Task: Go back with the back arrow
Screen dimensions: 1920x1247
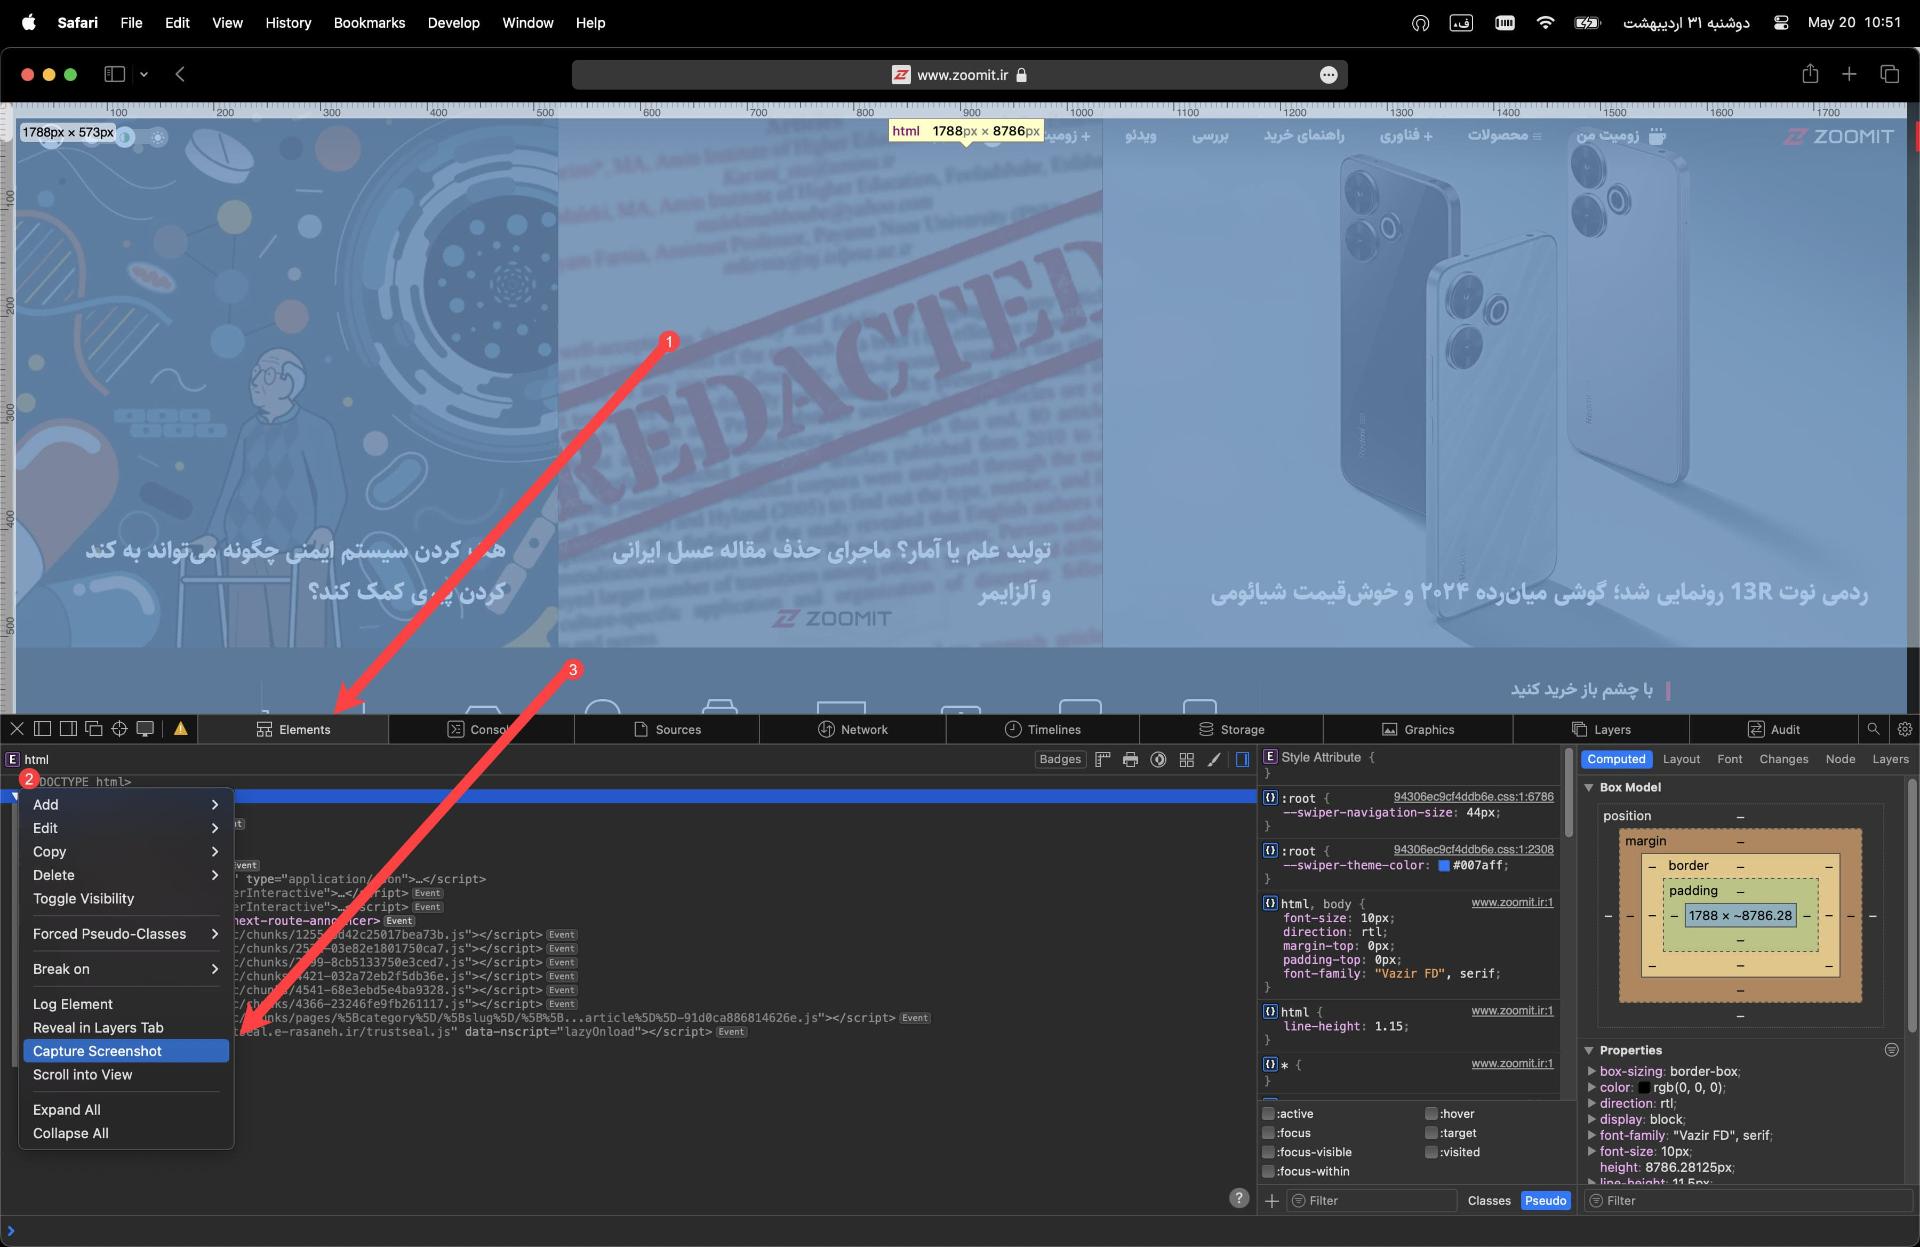Action: tap(180, 74)
